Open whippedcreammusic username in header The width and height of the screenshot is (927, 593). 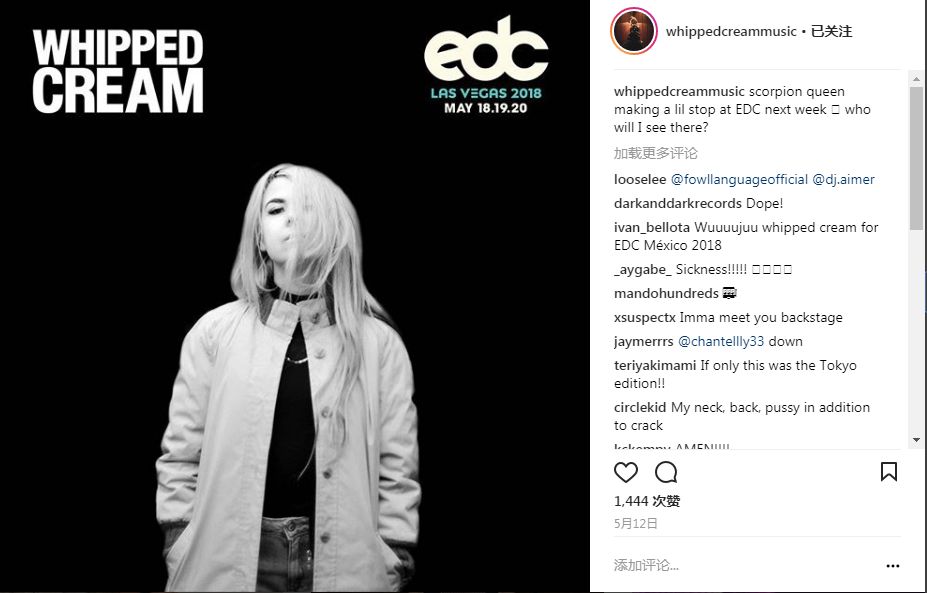pos(731,31)
